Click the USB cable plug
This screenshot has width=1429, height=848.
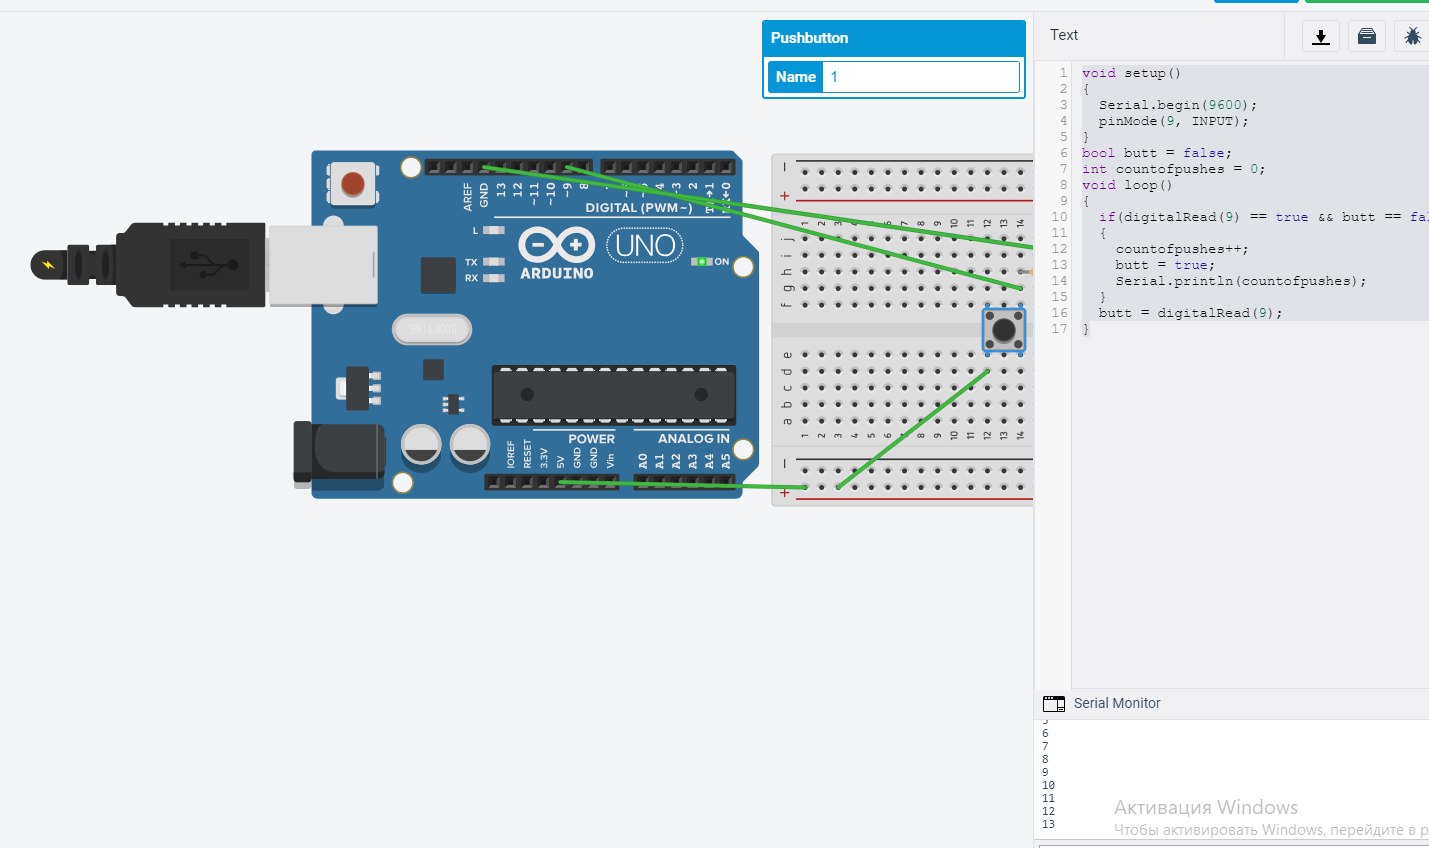(x=190, y=265)
